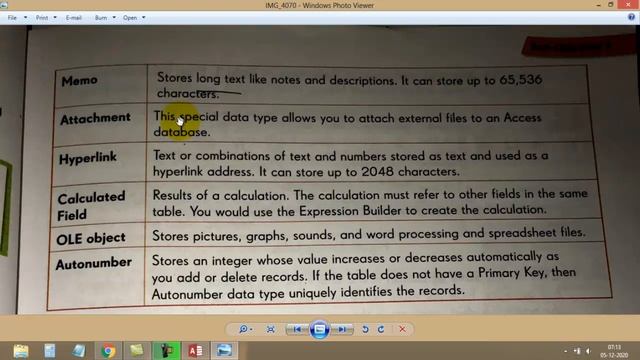Open the notepad document taskbar icon

click(50, 351)
